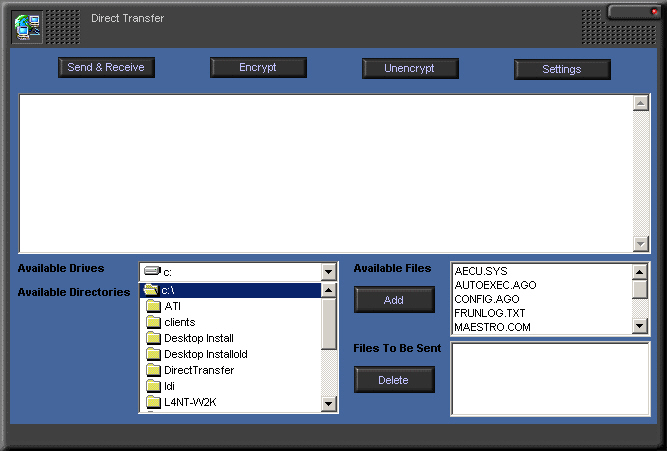
Task: Select file FRUNLOG.TXT
Action: pyautogui.click(x=542, y=313)
